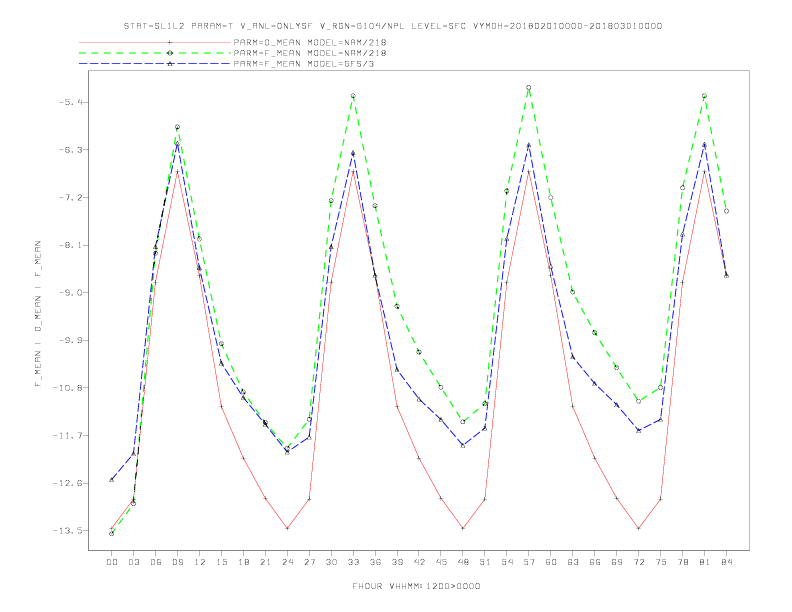
Task: Click x-axis tick label 15
Action: pos(222,562)
